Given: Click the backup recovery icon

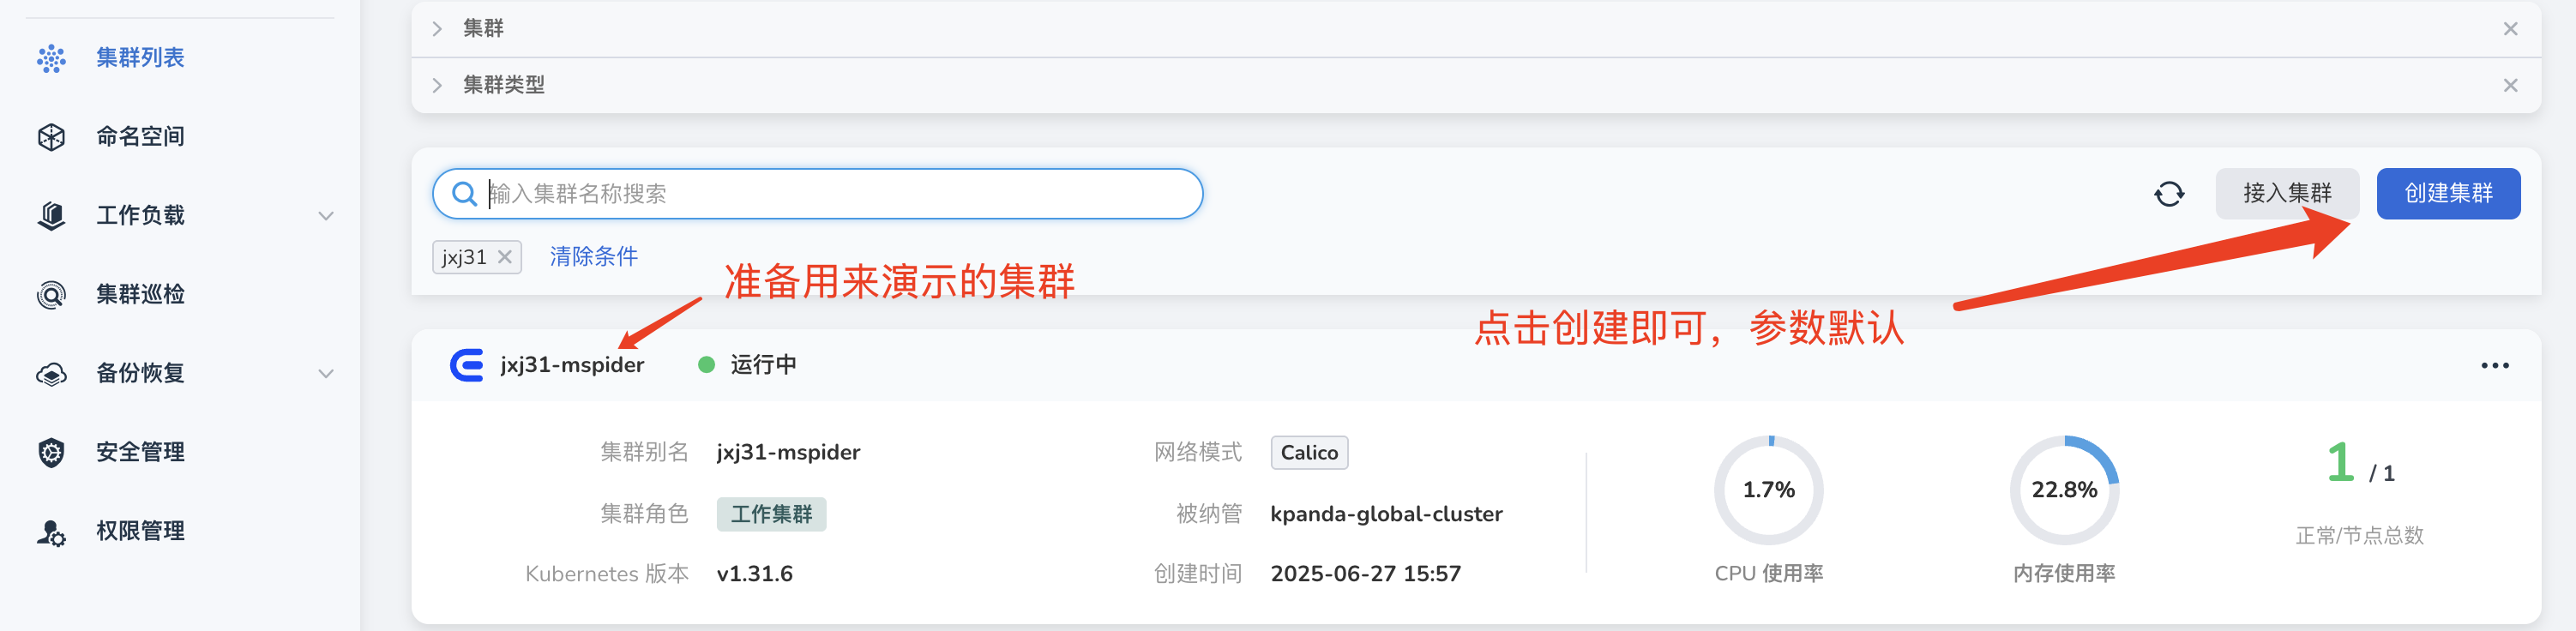Looking at the screenshot, I should (51, 374).
